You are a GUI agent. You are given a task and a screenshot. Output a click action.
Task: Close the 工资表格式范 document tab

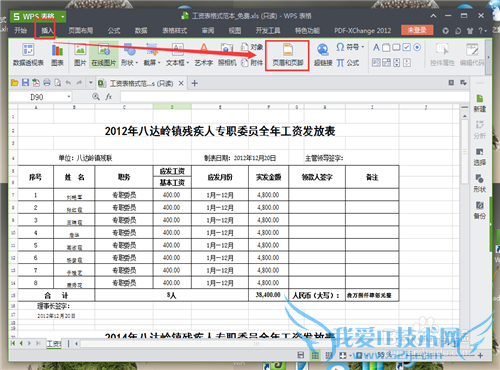(181, 83)
